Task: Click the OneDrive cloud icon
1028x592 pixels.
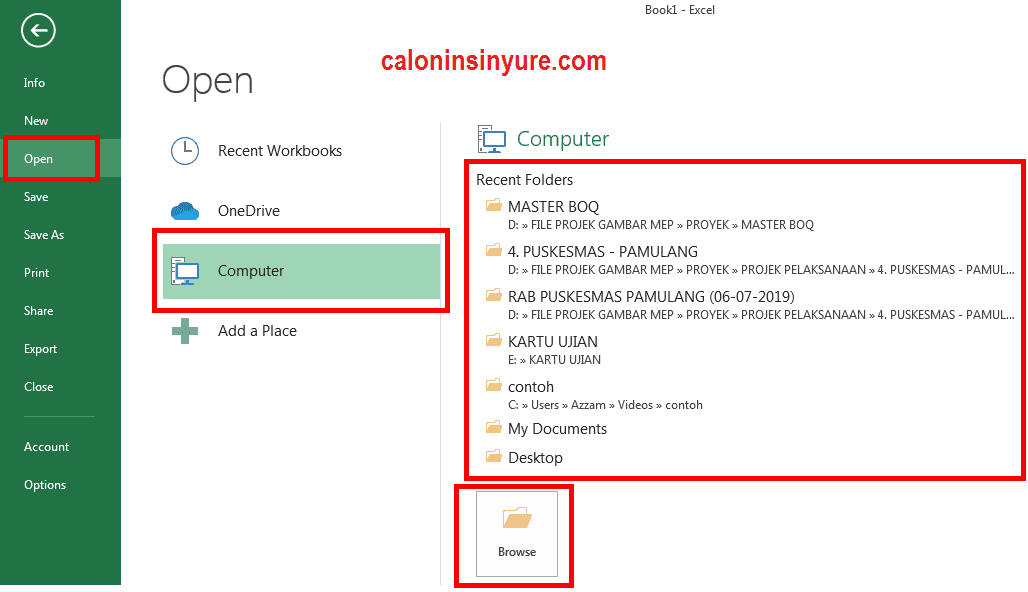Action: click(185, 210)
